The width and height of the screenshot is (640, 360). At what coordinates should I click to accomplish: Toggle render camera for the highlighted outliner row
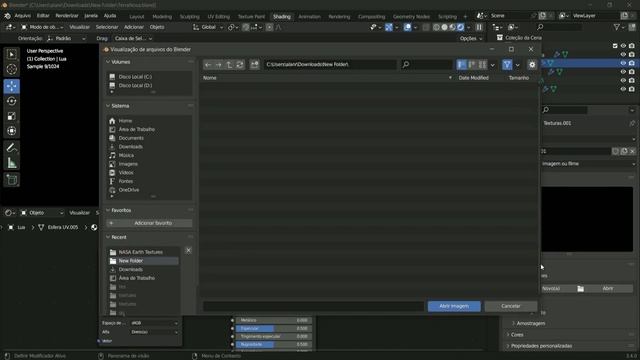pos(632,63)
